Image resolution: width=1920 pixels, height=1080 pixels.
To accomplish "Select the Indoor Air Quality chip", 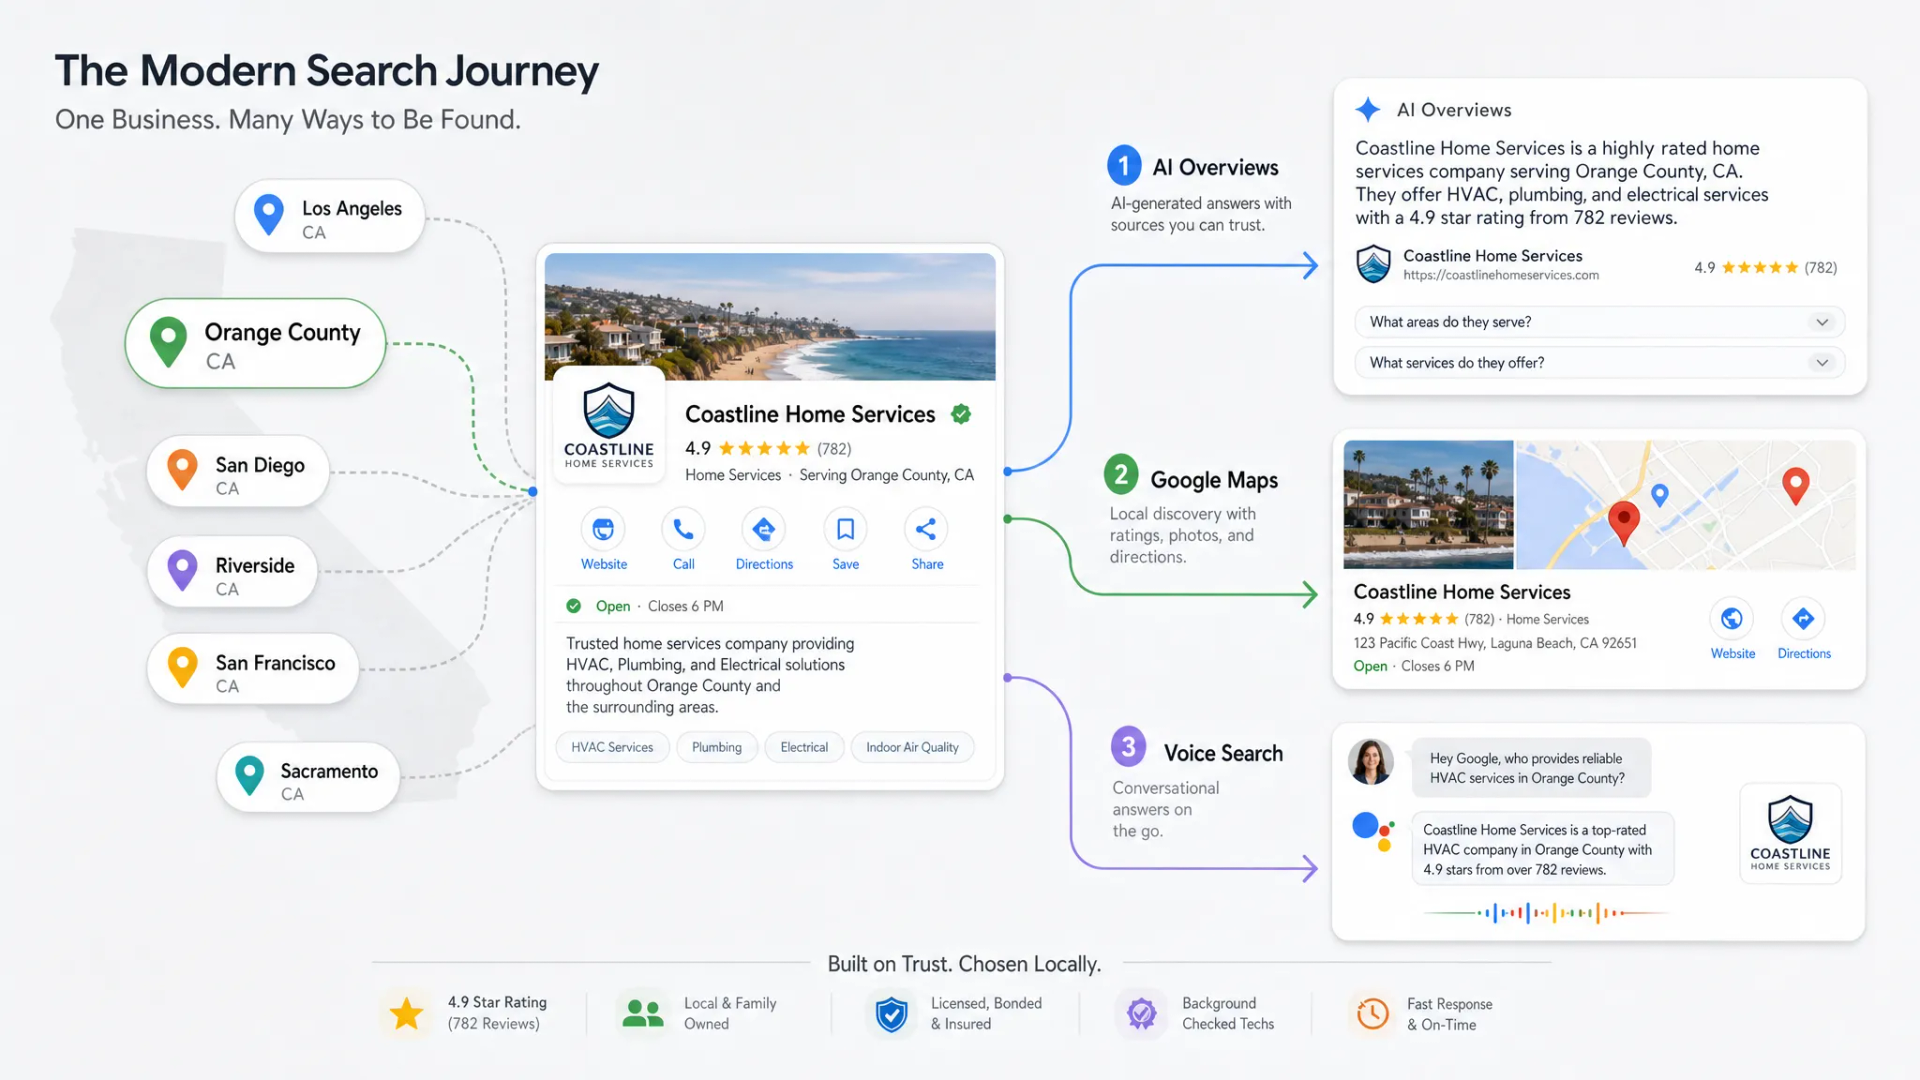I will point(912,747).
